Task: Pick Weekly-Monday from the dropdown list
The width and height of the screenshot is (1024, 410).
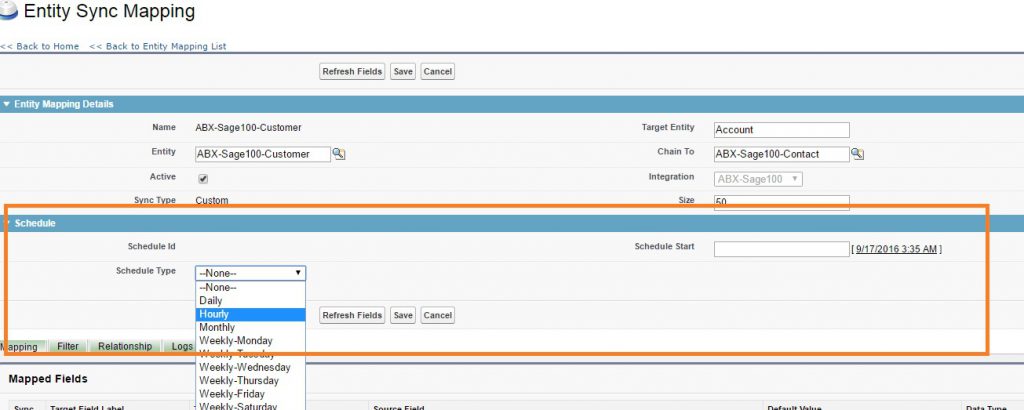Action: pyautogui.click(x=250, y=341)
